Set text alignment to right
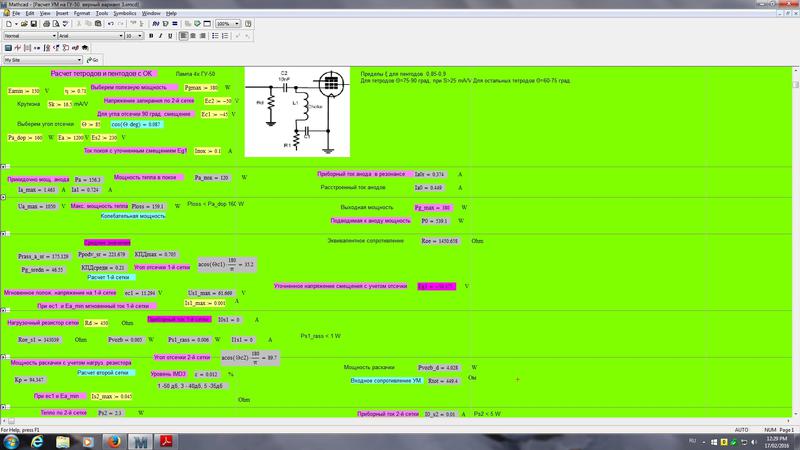800x450 pixels. click(x=203, y=36)
